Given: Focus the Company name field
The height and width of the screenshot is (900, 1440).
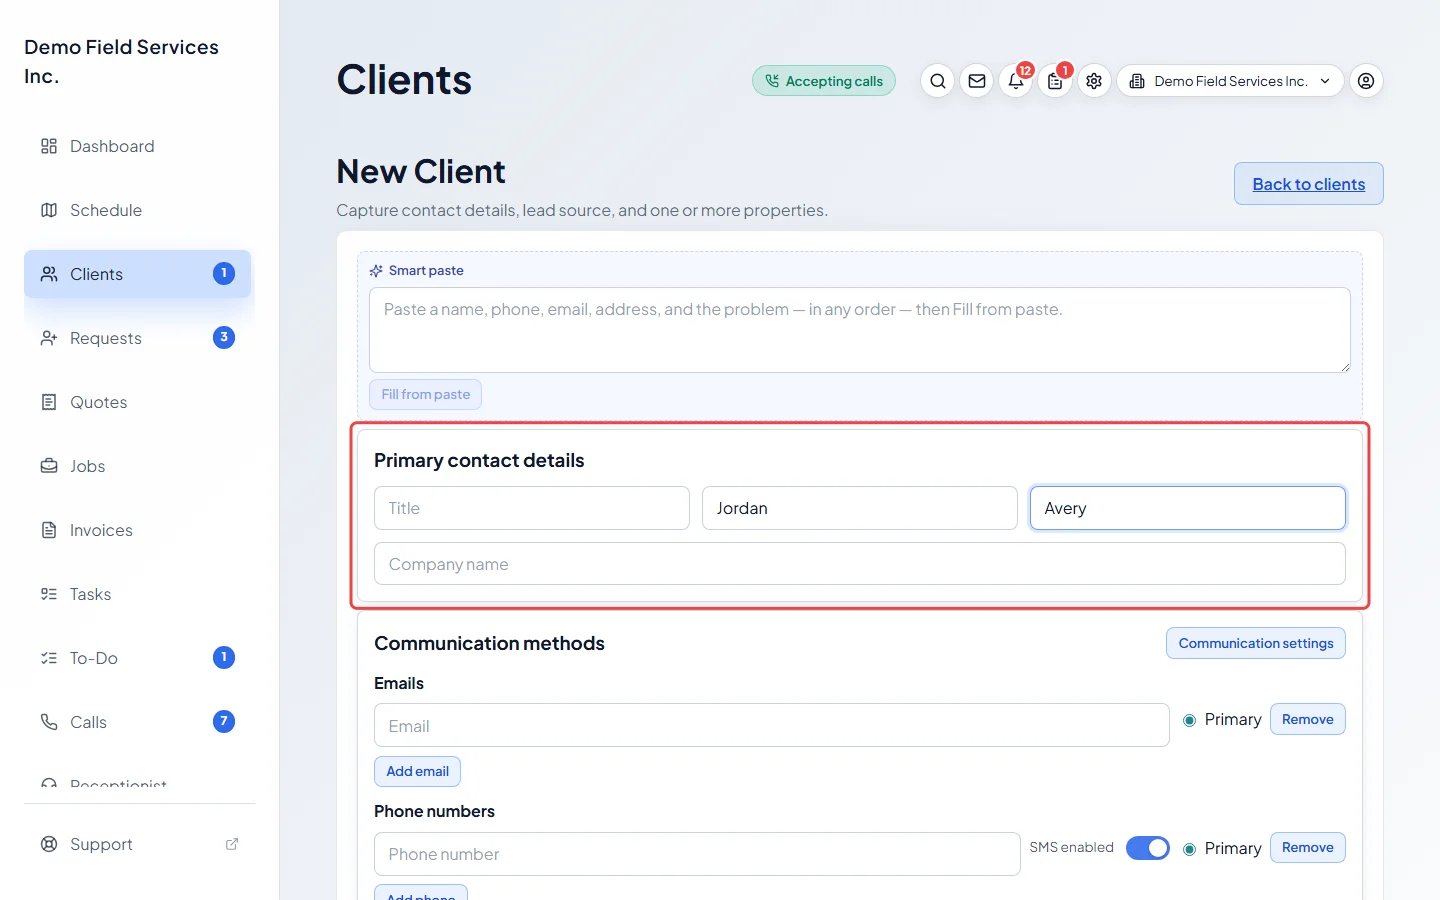Looking at the screenshot, I should [859, 564].
